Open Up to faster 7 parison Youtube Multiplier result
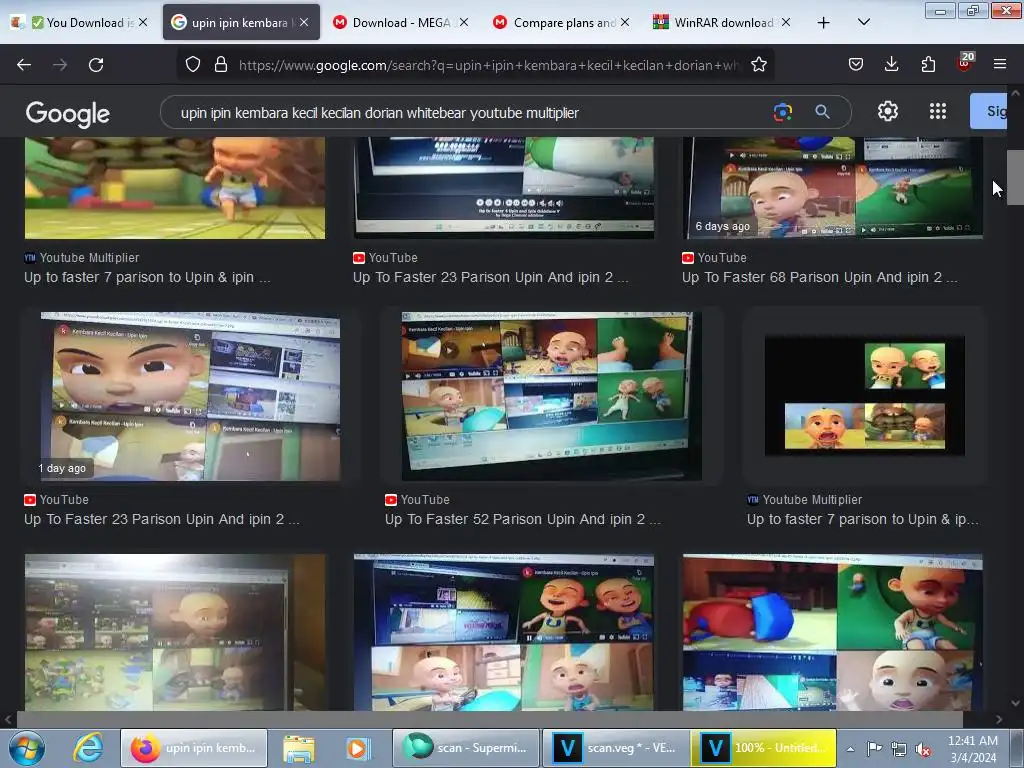The image size is (1024, 768). coord(147,278)
